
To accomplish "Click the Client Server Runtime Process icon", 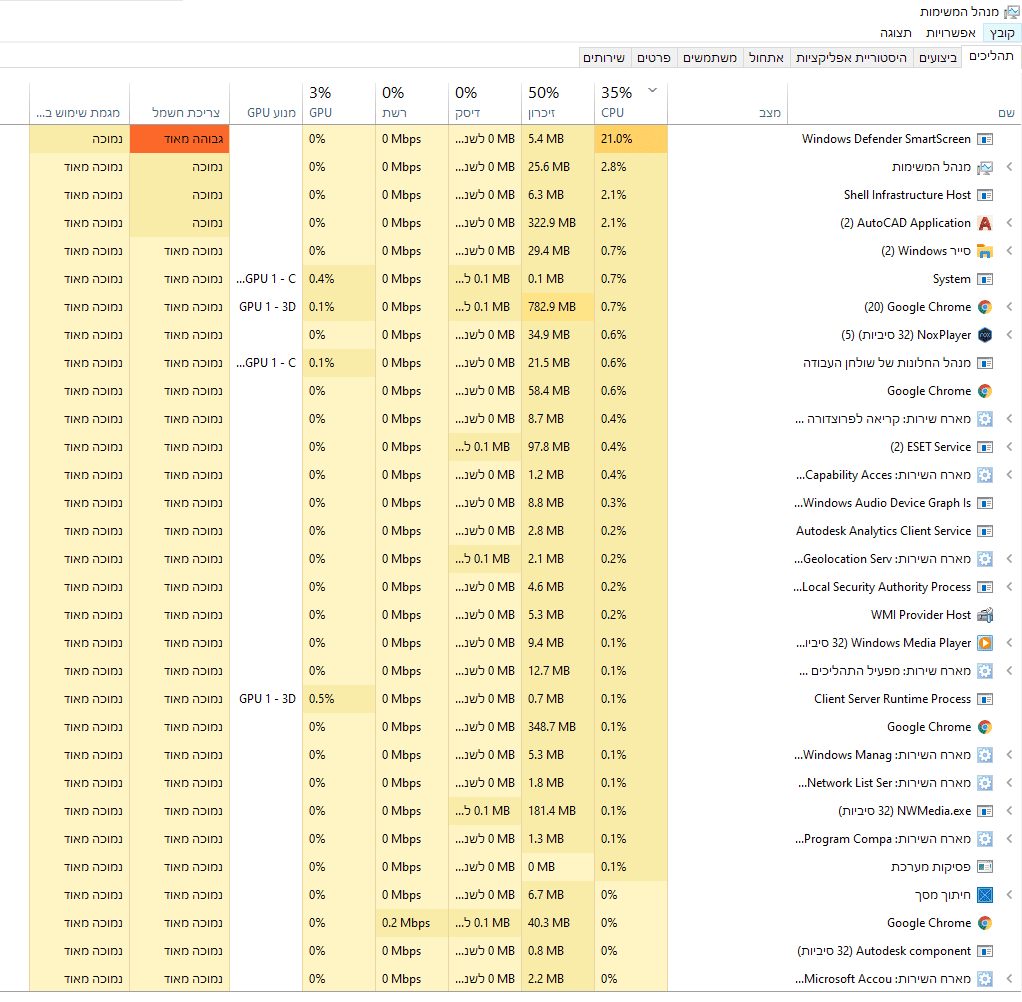I will pos(985,699).
